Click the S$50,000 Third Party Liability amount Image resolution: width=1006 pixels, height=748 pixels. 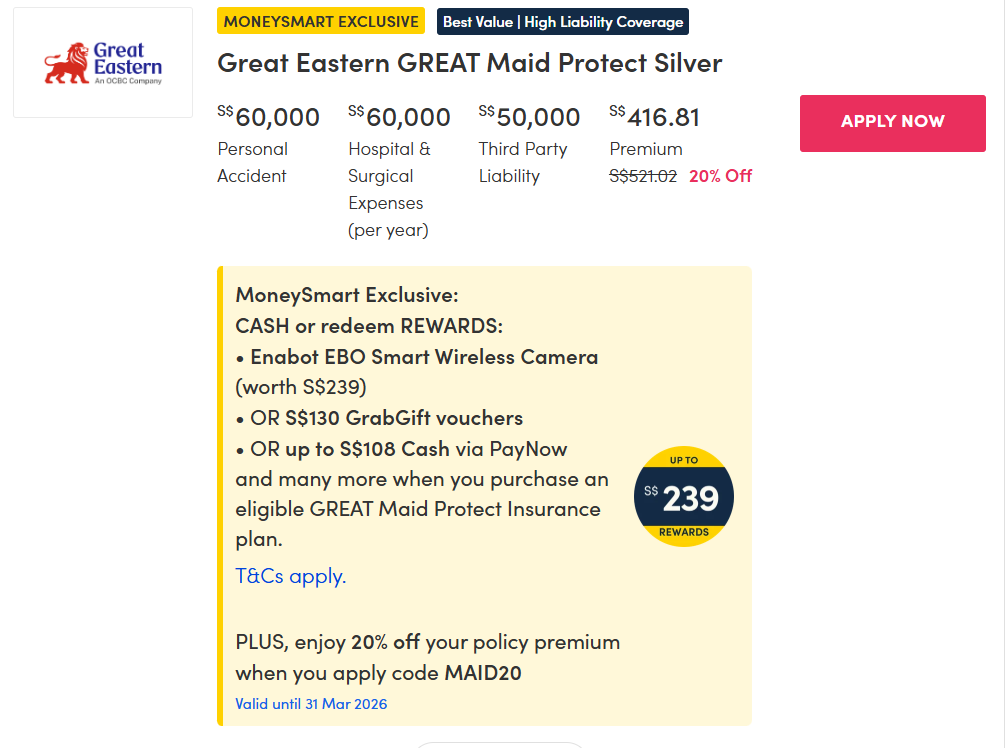(x=529, y=117)
